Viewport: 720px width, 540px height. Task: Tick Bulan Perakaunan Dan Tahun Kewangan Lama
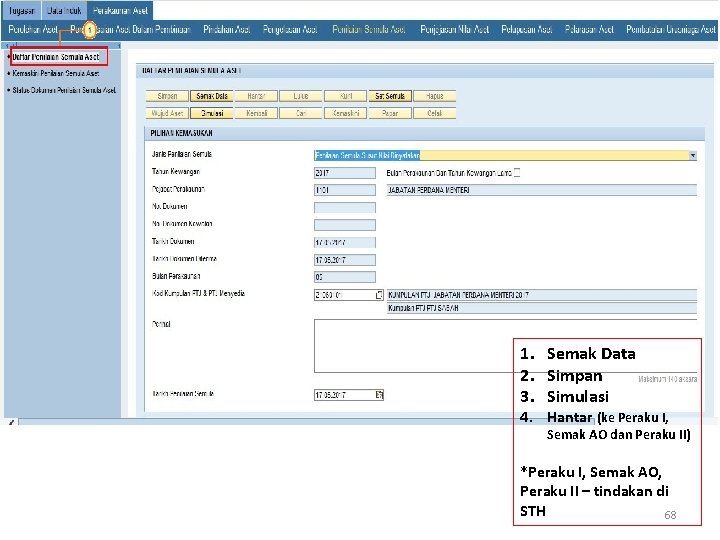pyautogui.click(x=517, y=173)
